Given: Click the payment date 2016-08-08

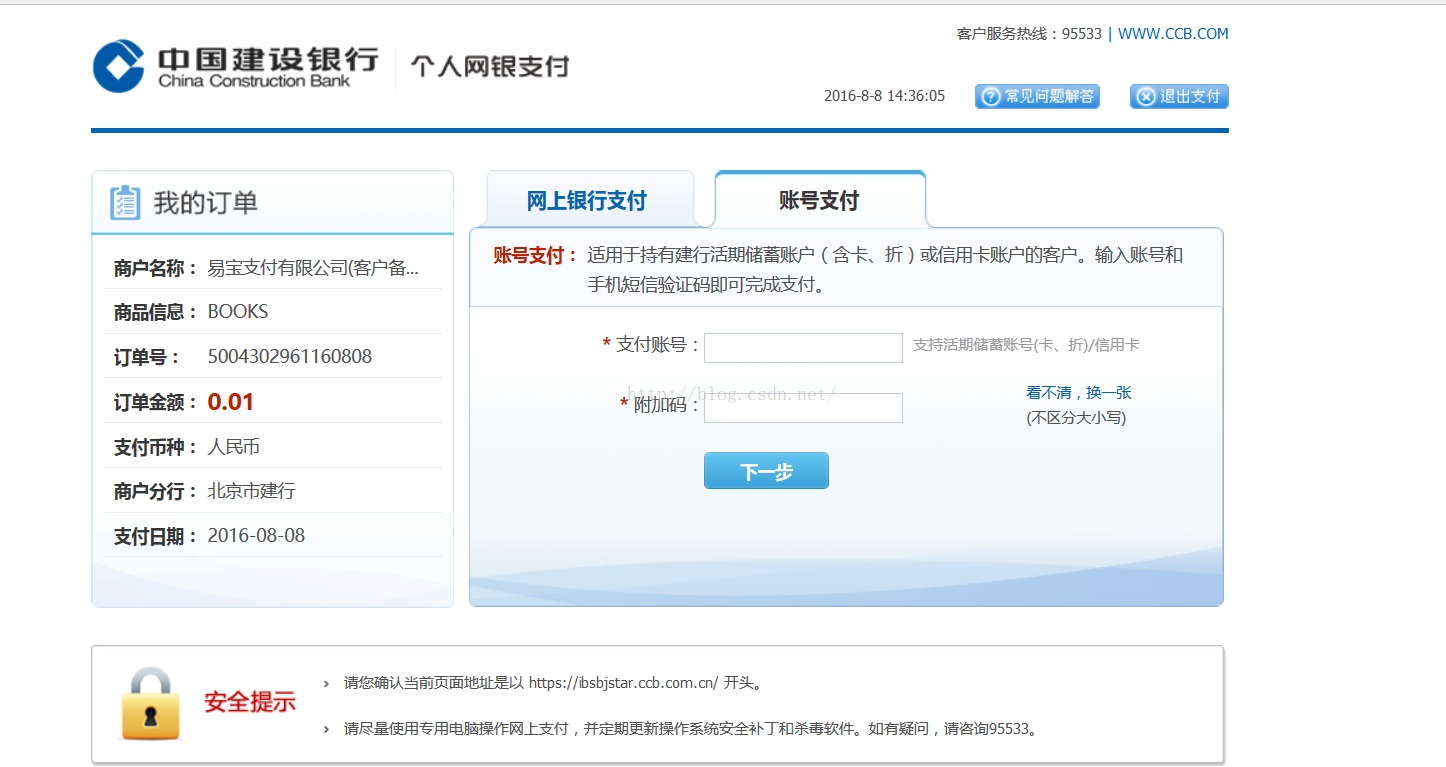Looking at the screenshot, I should (x=256, y=535).
